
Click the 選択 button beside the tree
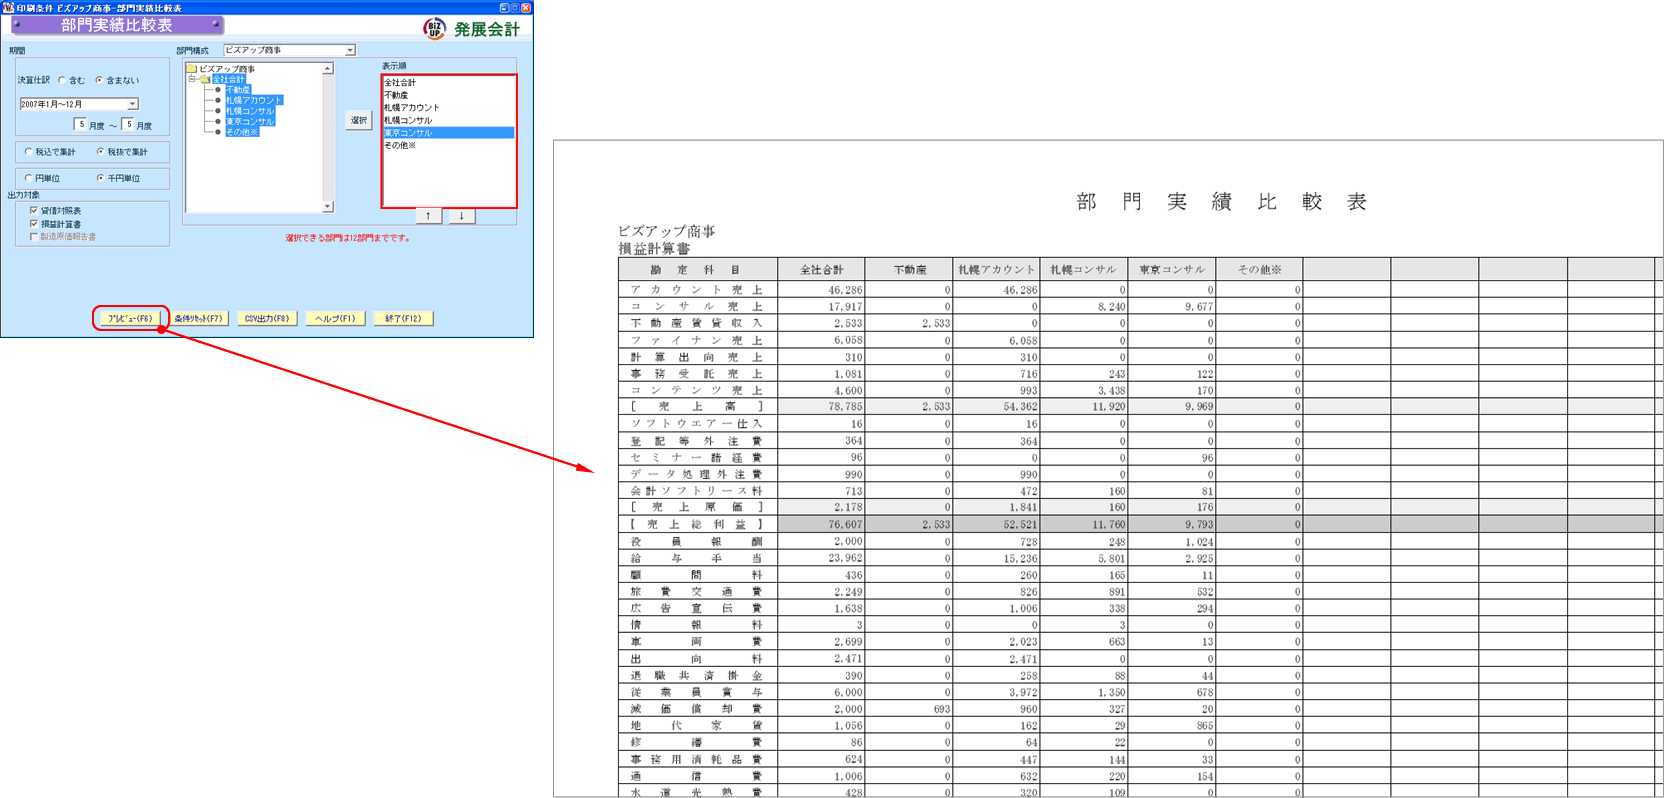tap(358, 120)
